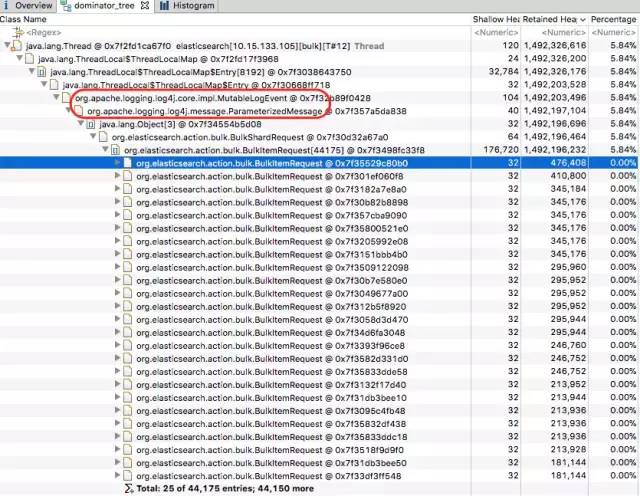Select BulkItemRequest @ 0x7f3049677a00 row
The height and width of the screenshot is (496, 640).
point(320,294)
